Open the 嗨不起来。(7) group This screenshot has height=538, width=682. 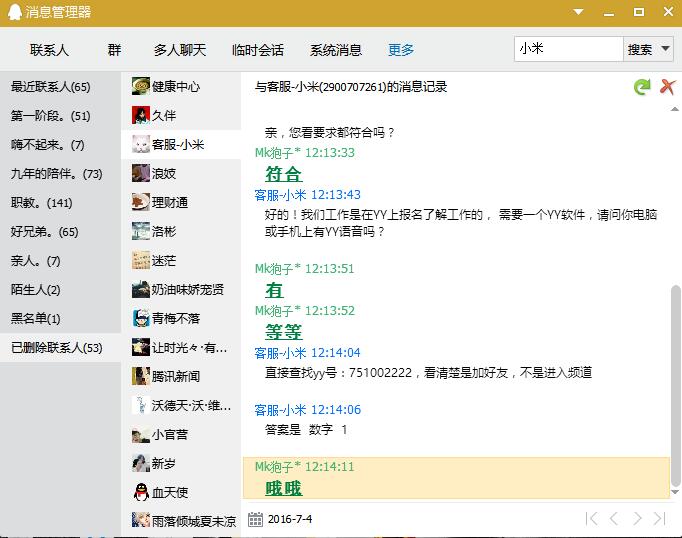(x=60, y=144)
